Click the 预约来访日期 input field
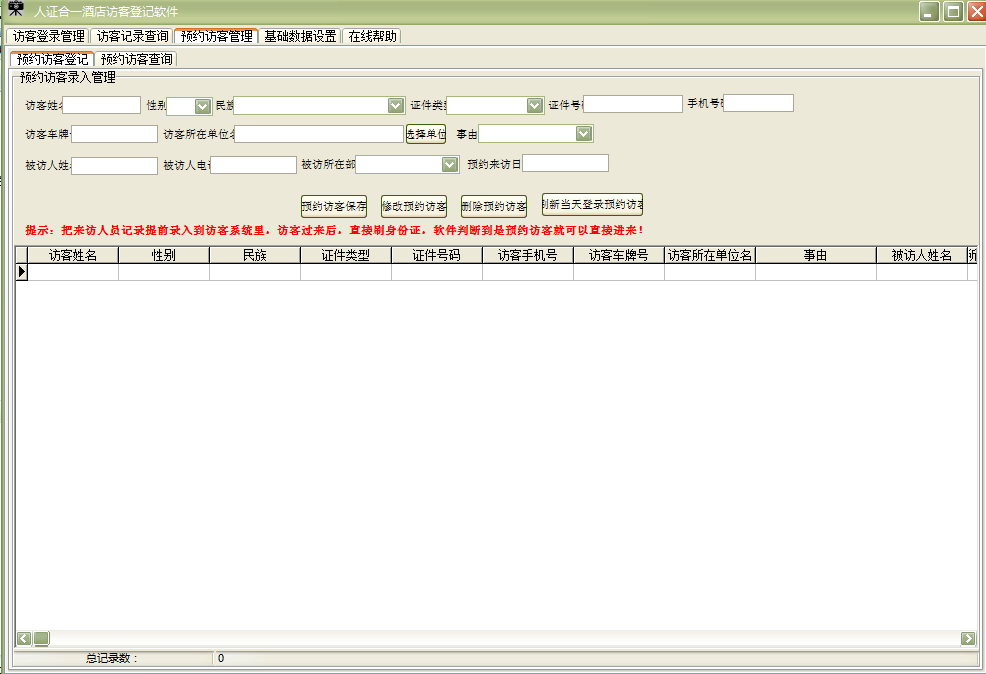This screenshot has height=674, width=986. point(565,163)
